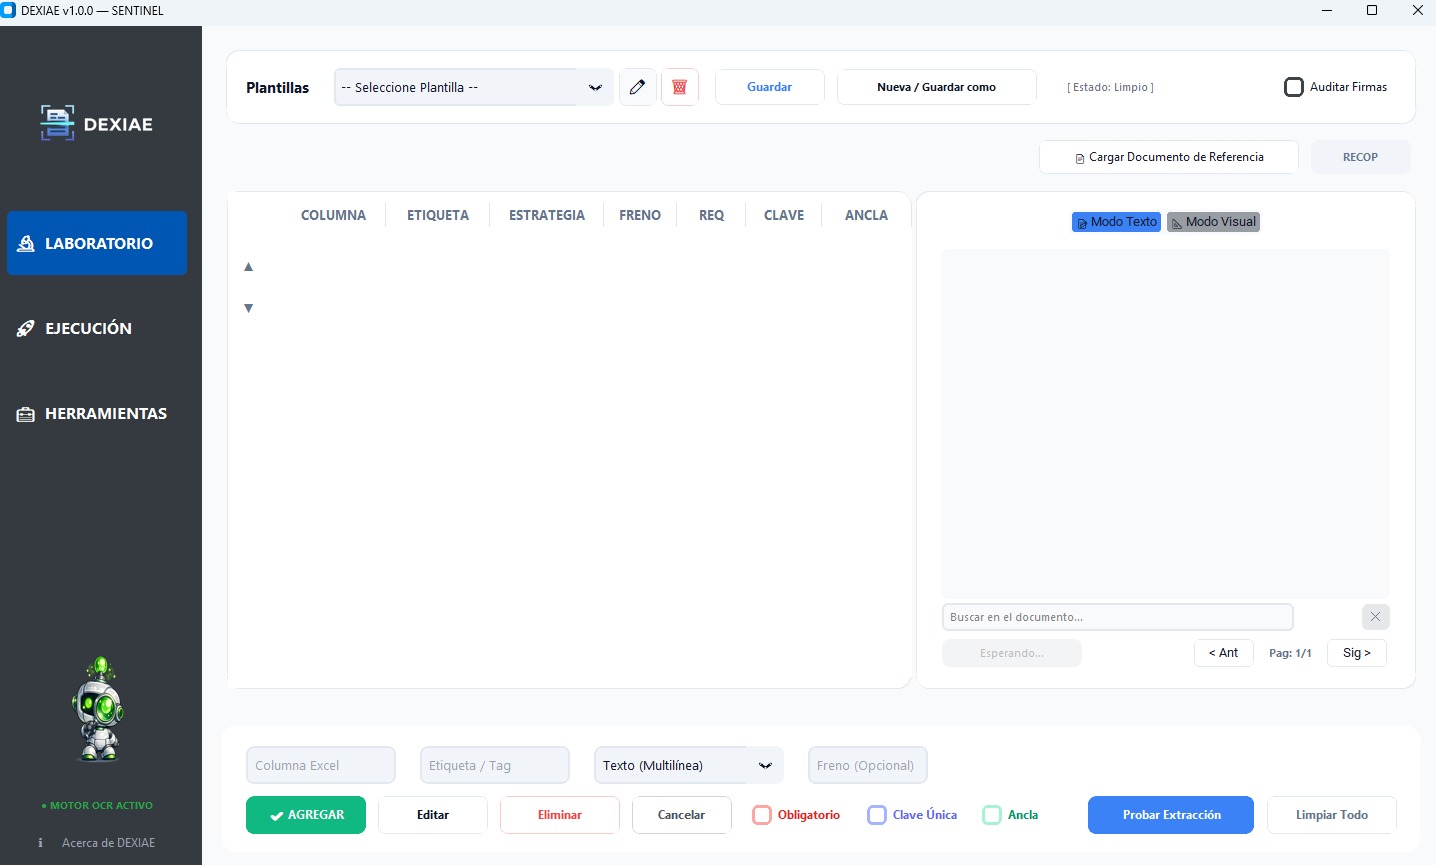This screenshot has height=865, width=1436.
Task: Click the pencil edit template icon
Action: click(637, 87)
